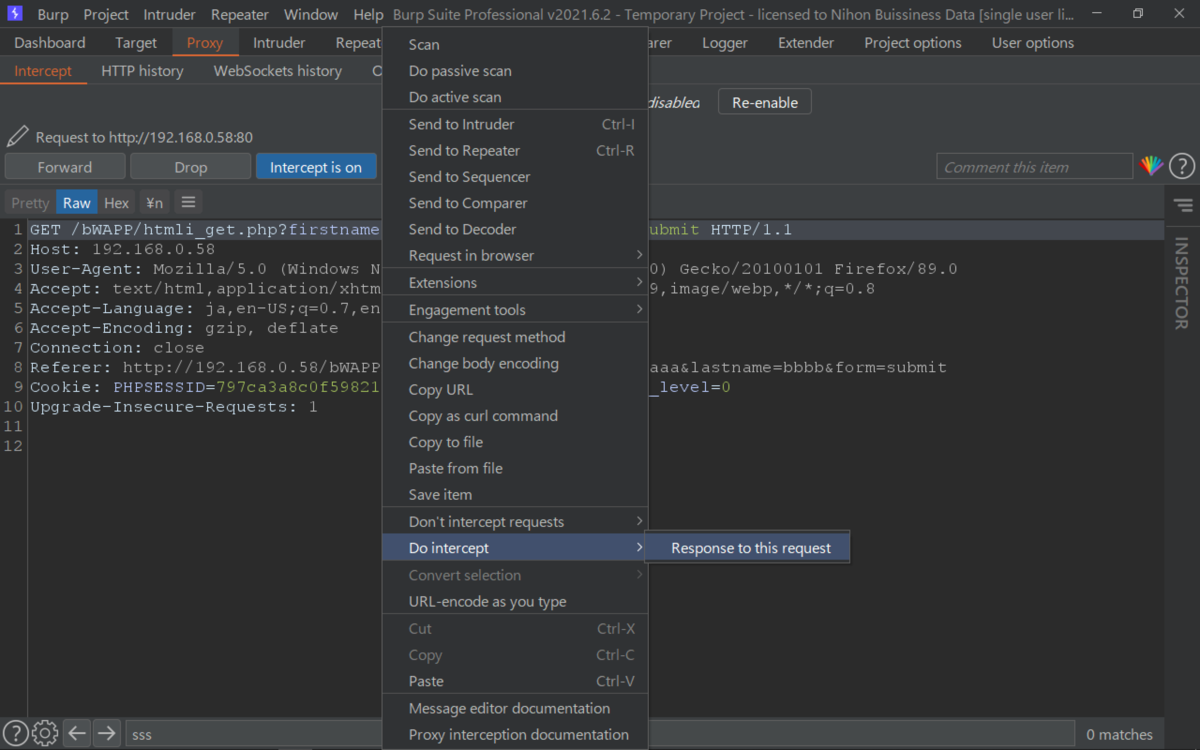Click the Drop button
The image size is (1200, 750).
click(x=190, y=167)
